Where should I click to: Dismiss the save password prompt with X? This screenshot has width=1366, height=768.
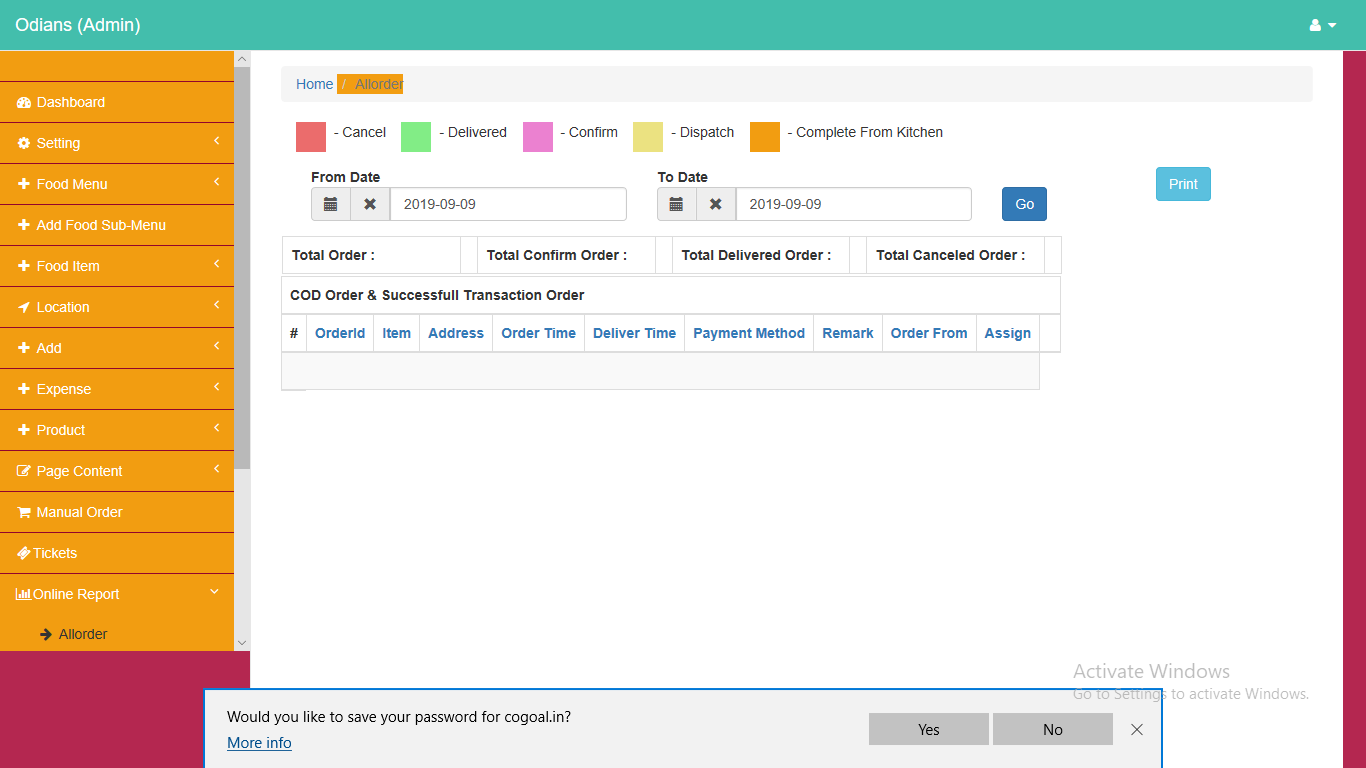tap(1136, 729)
